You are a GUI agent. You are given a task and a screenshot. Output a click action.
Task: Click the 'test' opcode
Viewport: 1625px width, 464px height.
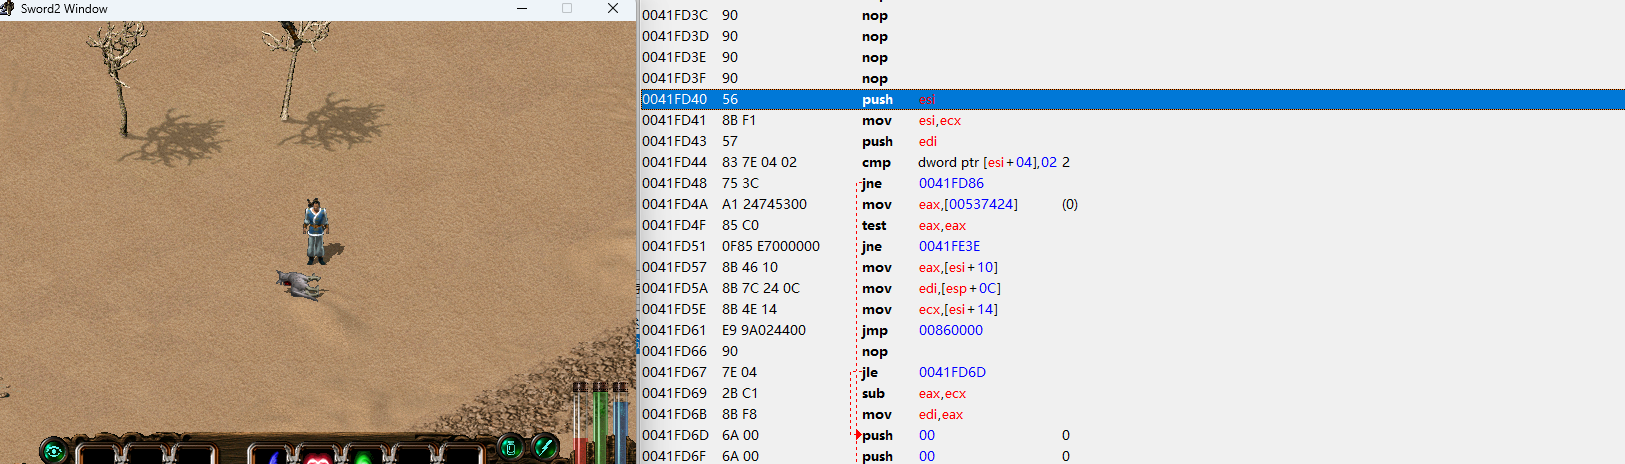(x=874, y=225)
